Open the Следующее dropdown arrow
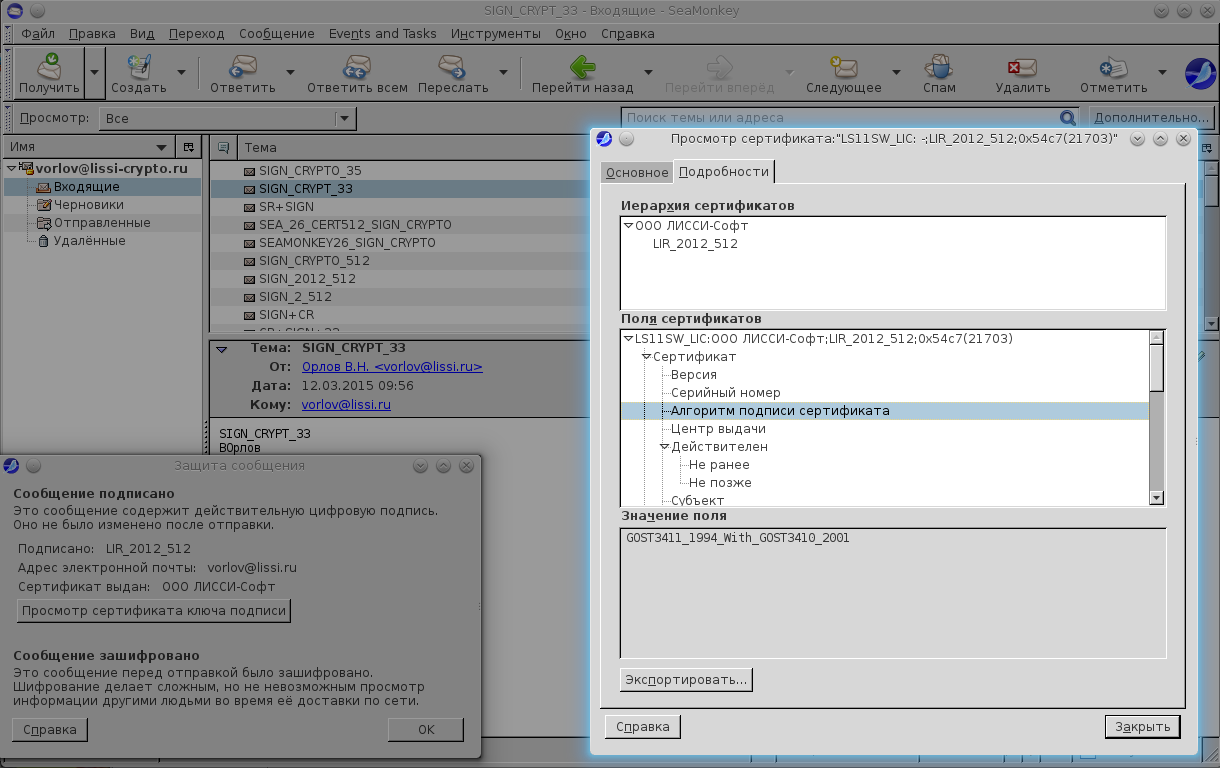Screen dimensions: 1220x768 click(x=896, y=72)
